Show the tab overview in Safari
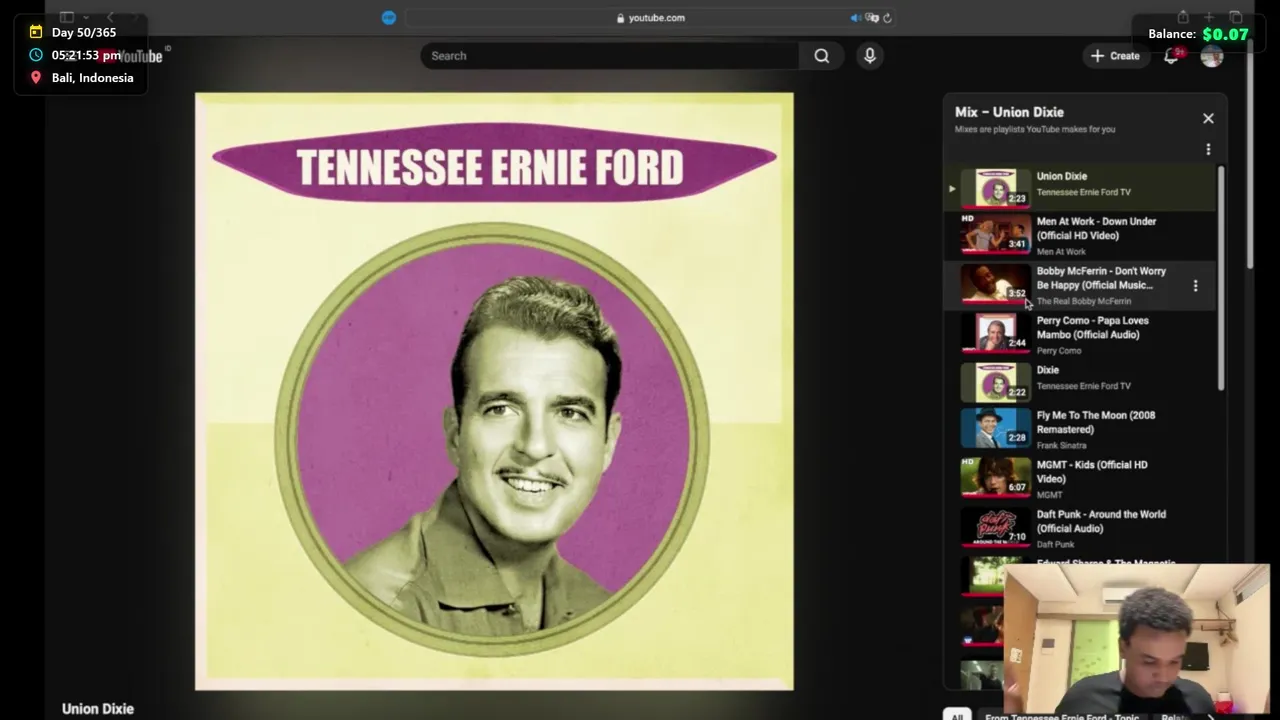1280x720 pixels. click(x=1236, y=17)
